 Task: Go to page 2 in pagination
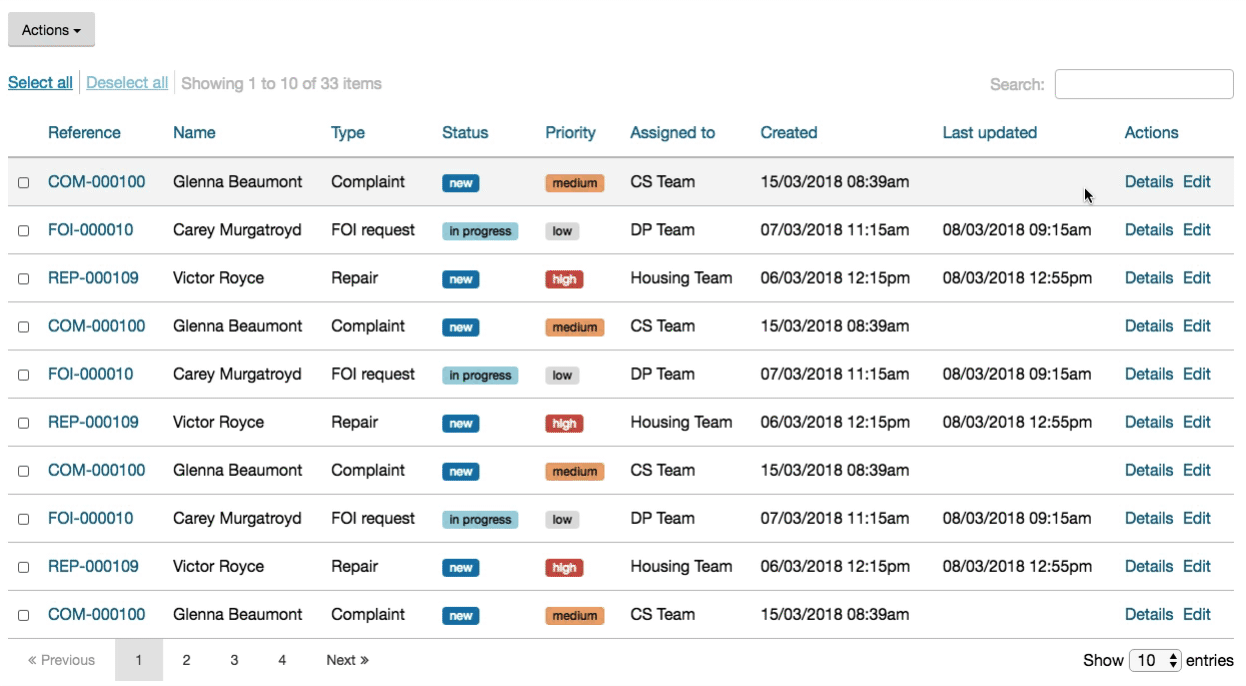pos(186,660)
